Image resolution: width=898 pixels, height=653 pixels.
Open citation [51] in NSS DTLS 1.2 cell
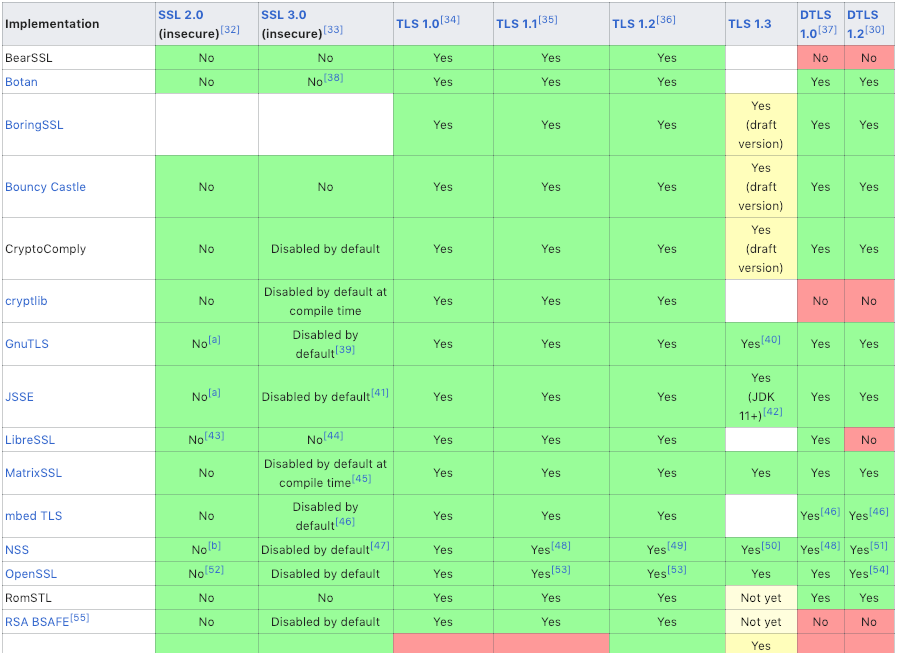point(879,545)
